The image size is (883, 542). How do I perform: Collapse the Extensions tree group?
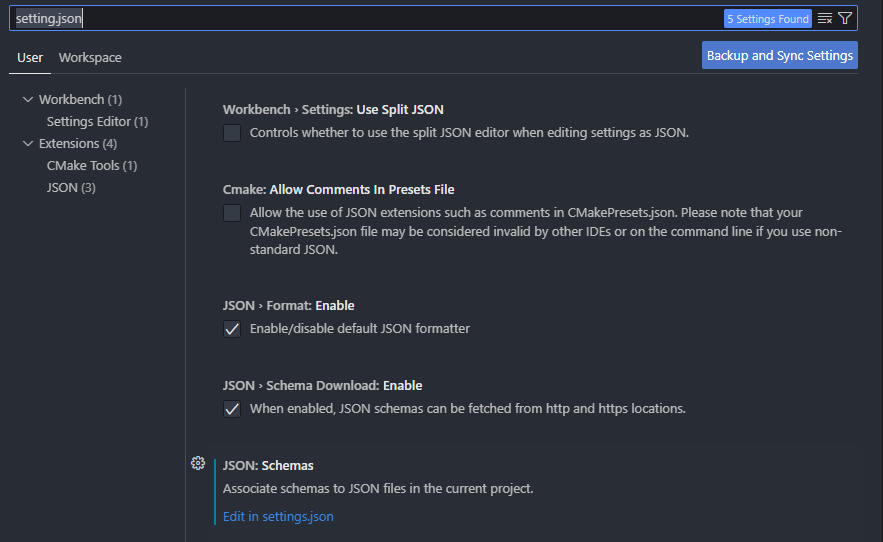point(28,144)
